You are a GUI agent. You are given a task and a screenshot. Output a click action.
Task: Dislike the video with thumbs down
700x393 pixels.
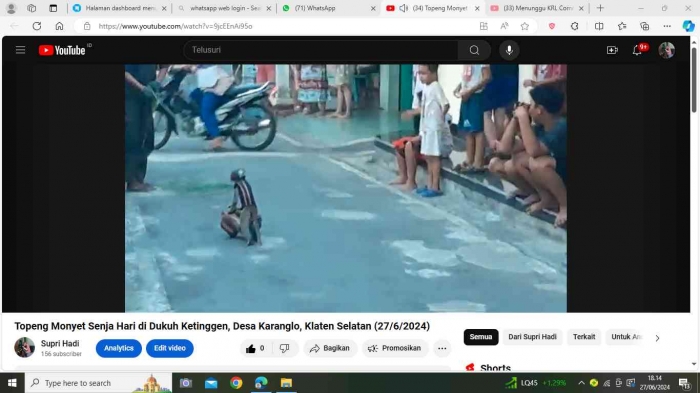click(284, 348)
